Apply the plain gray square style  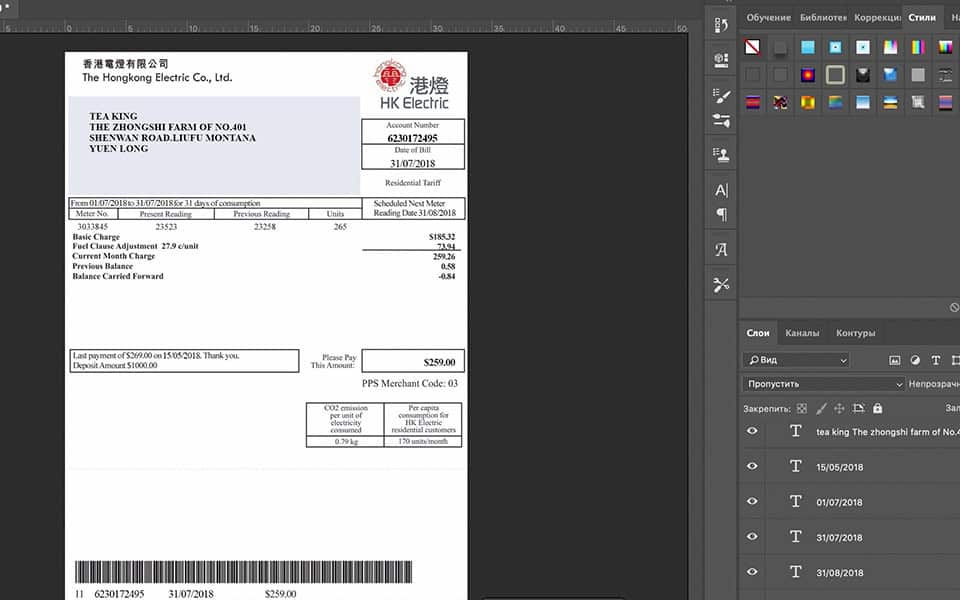(918, 75)
